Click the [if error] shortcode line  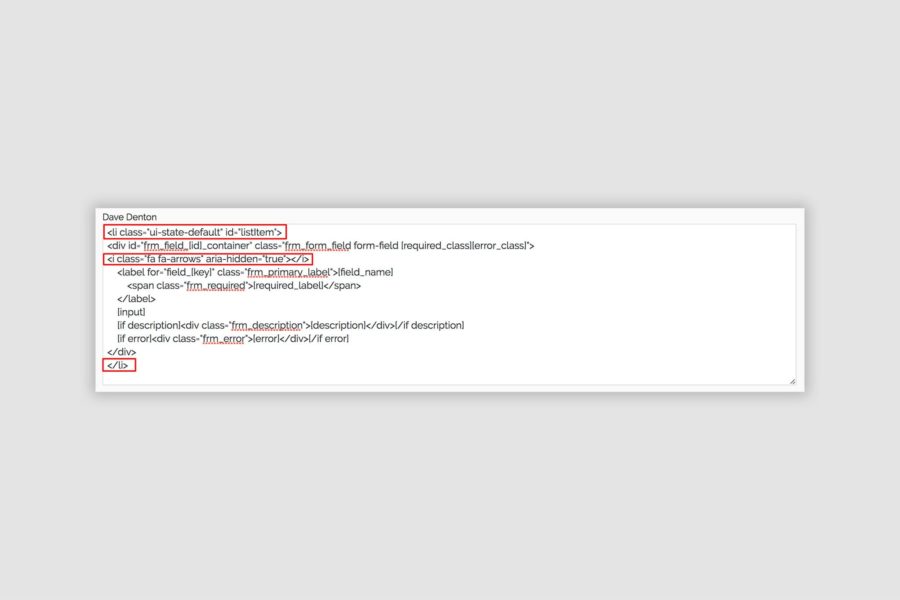pyautogui.click(x=232, y=339)
